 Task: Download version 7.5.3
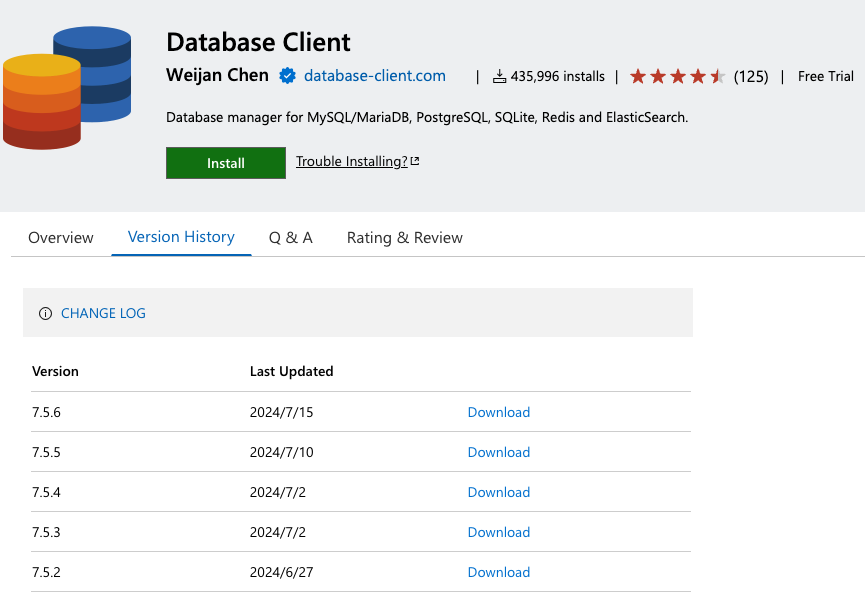pos(499,532)
